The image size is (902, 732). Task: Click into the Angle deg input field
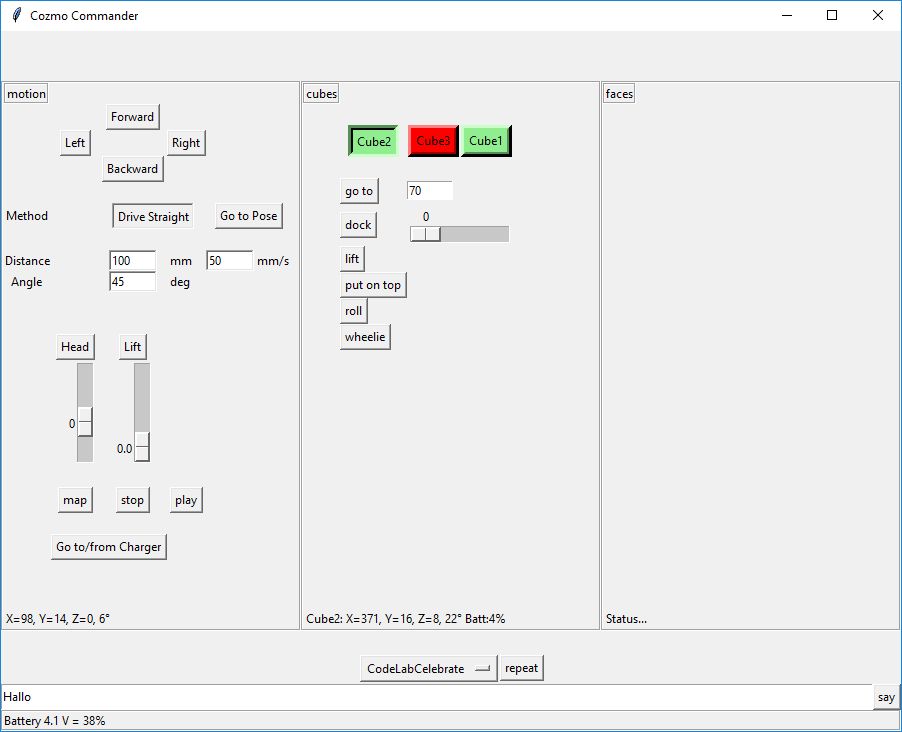point(132,281)
